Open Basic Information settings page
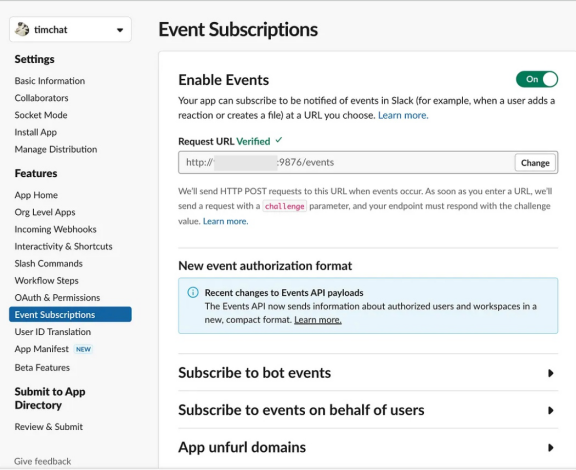576x470 pixels. 50,81
